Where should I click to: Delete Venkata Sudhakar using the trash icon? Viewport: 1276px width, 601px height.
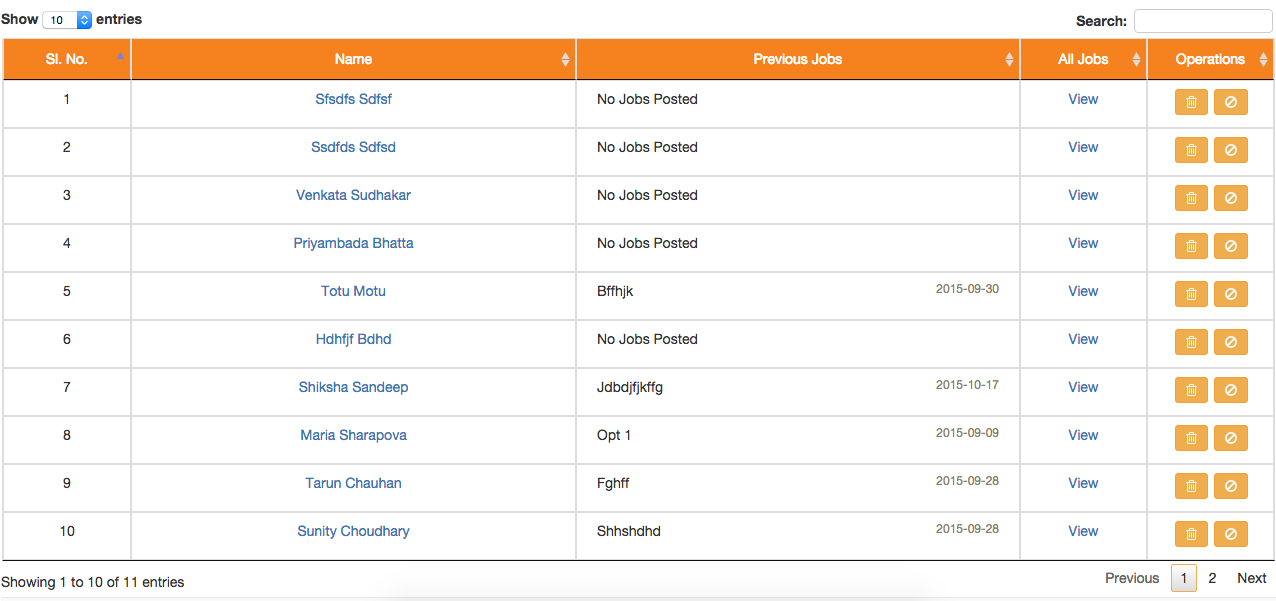[1191, 198]
